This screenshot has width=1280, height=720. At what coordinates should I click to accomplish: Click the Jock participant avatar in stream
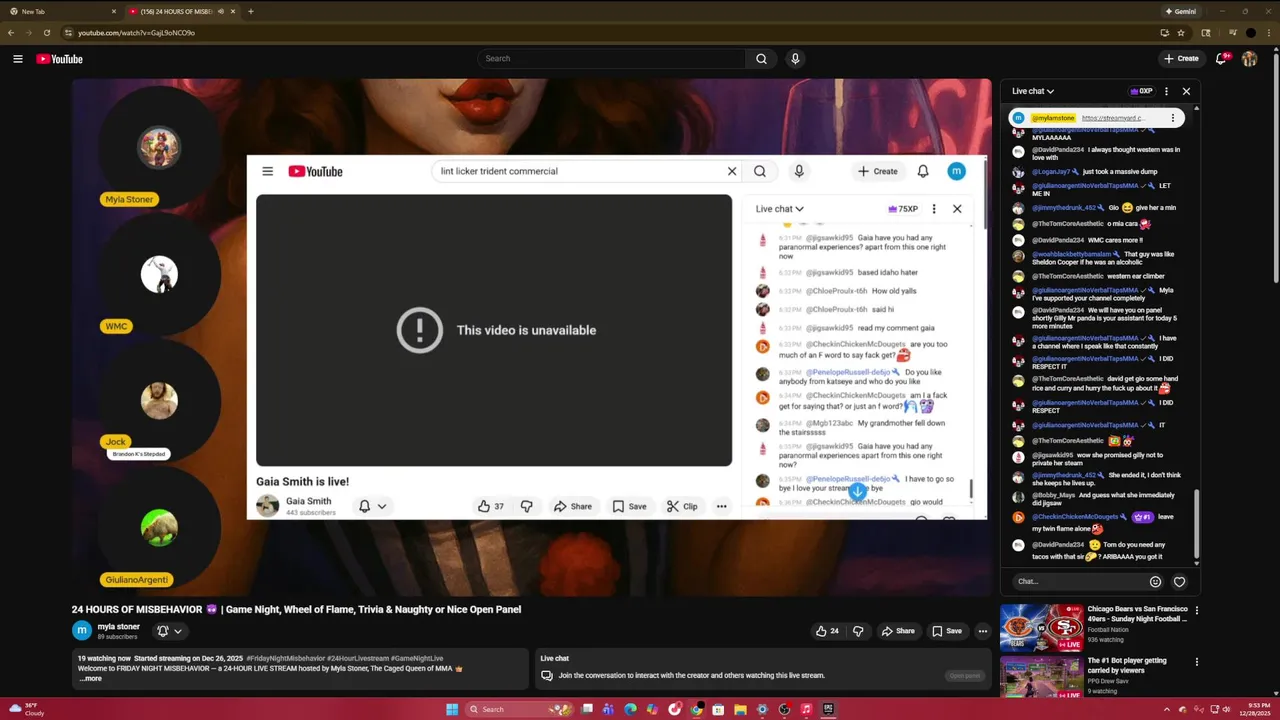[158, 400]
